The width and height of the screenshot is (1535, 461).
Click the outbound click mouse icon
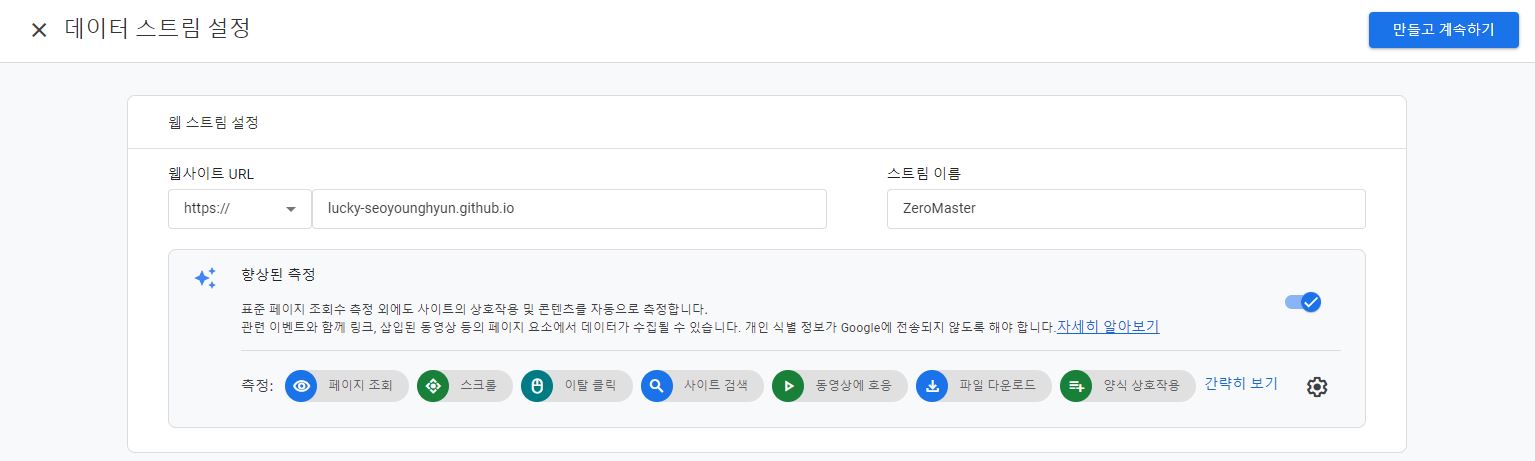tap(537, 386)
